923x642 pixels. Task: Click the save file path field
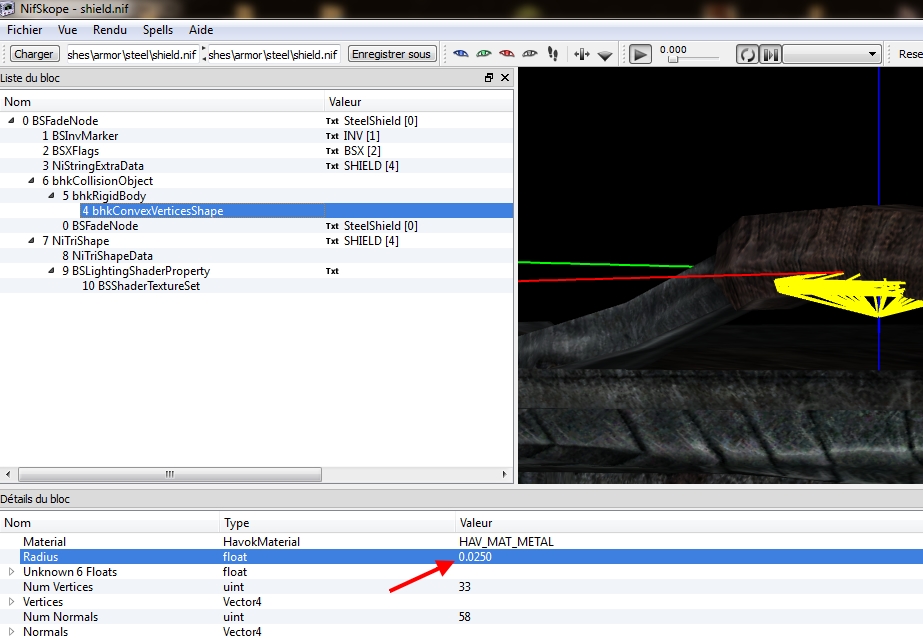pos(274,55)
